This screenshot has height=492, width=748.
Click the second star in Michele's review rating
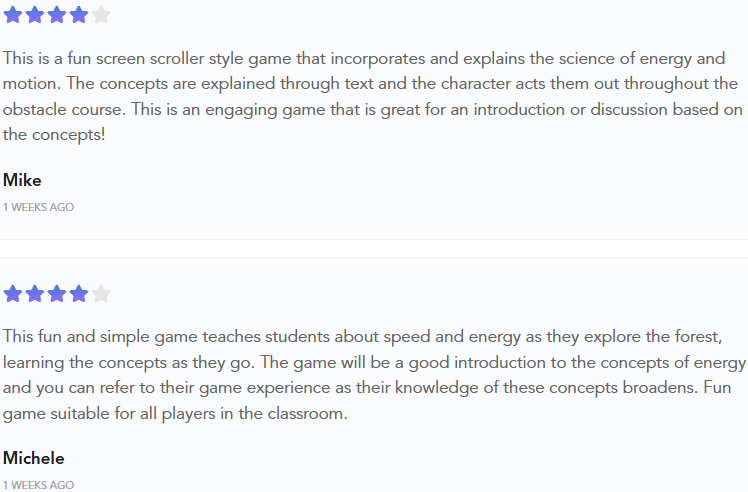coord(35,293)
